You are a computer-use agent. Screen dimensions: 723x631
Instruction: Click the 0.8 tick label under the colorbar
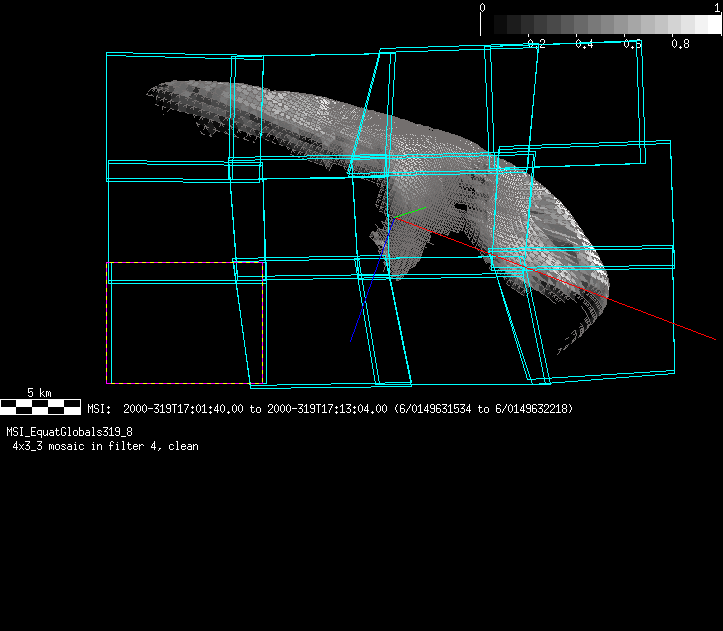(680, 44)
